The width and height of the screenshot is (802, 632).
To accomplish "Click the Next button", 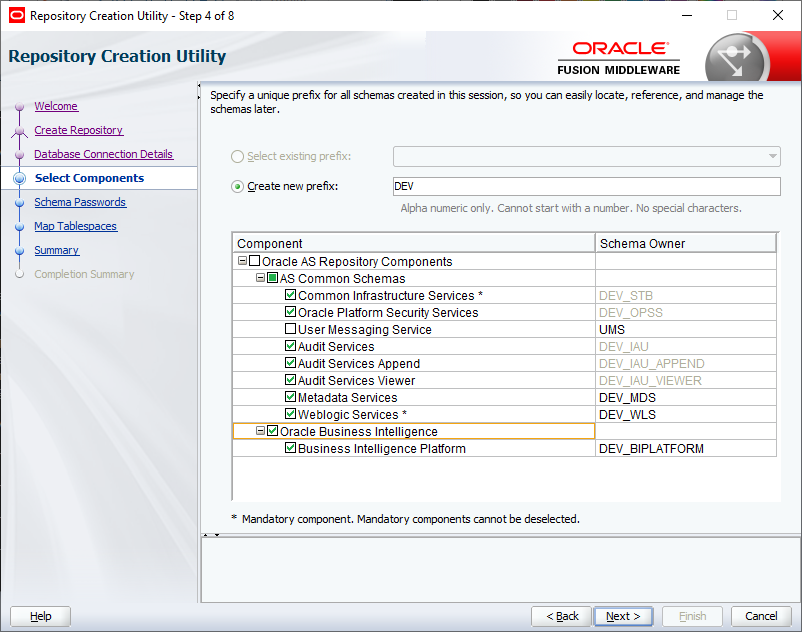I will coord(622,615).
